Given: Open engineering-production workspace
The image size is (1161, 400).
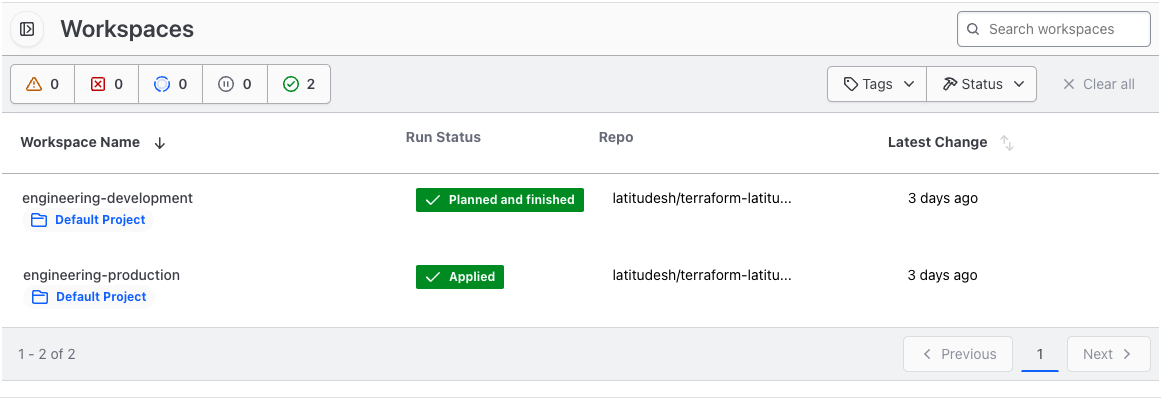Looking at the screenshot, I should tap(101, 275).
